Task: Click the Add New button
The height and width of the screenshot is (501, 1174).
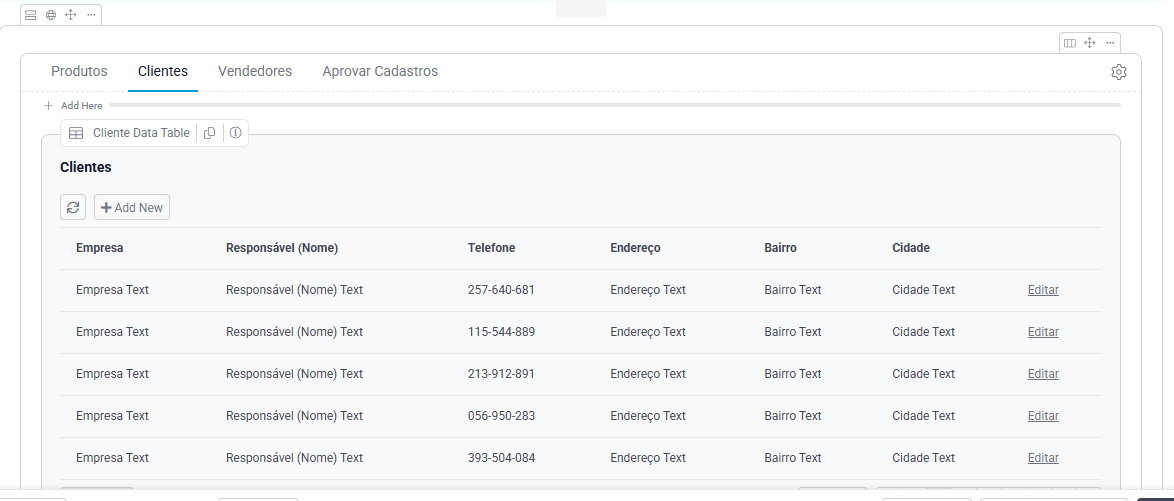Action: [132, 207]
